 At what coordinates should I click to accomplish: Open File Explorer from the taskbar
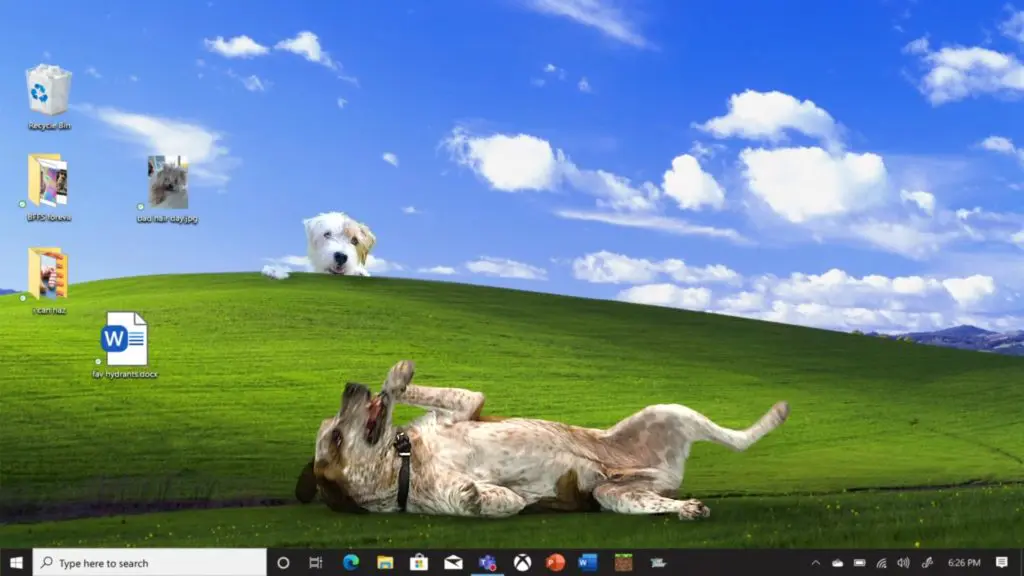[385, 562]
